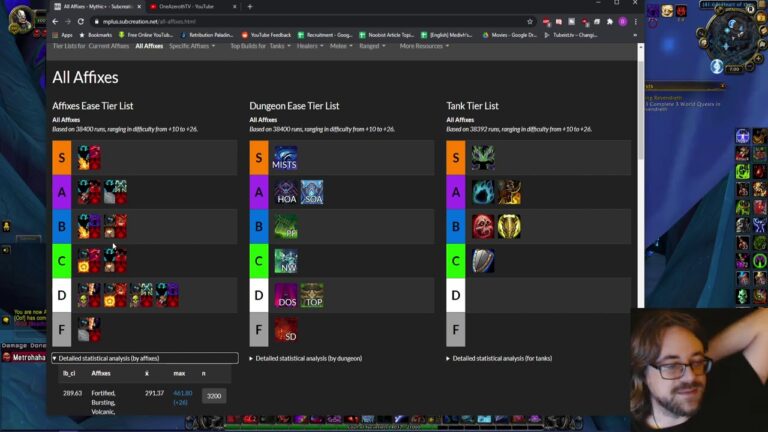The width and height of the screenshot is (768, 432).
Task: Open the SD dungeon icon in F tier
Action: point(286,329)
